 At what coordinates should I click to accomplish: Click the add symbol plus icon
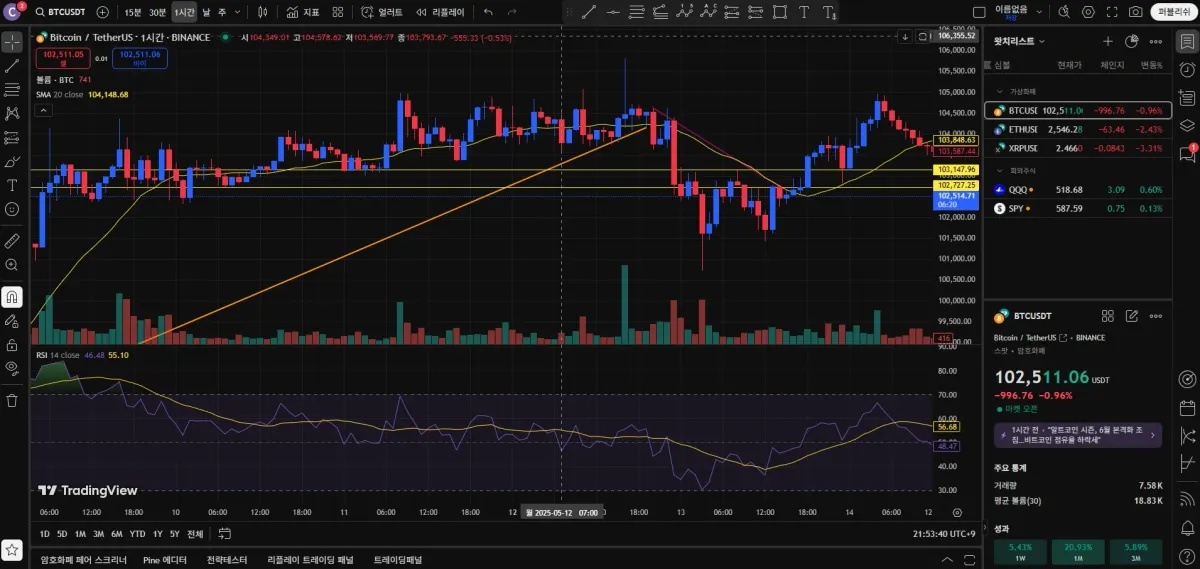pos(104,12)
